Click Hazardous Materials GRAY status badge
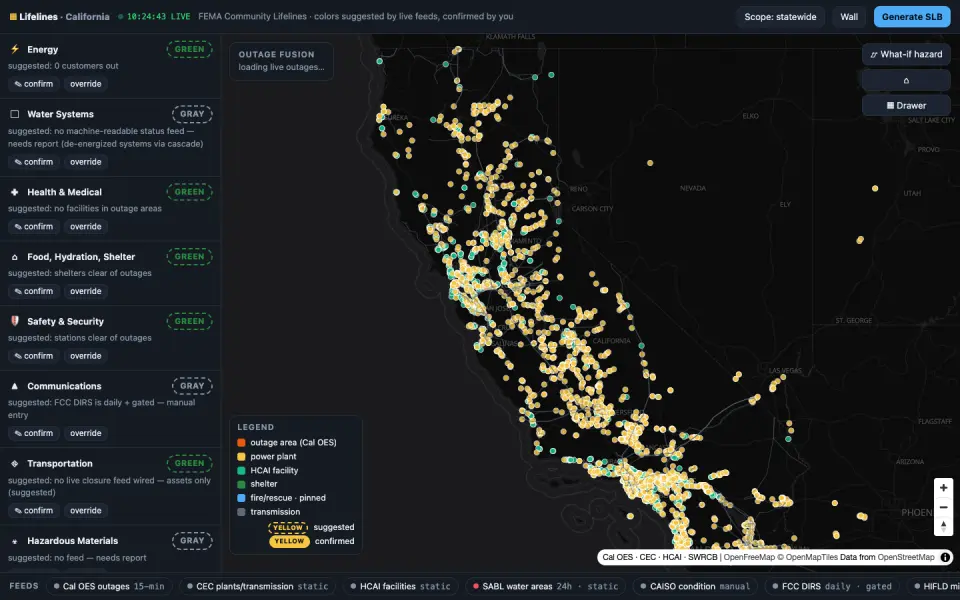This screenshot has height=600, width=960. tap(192, 541)
